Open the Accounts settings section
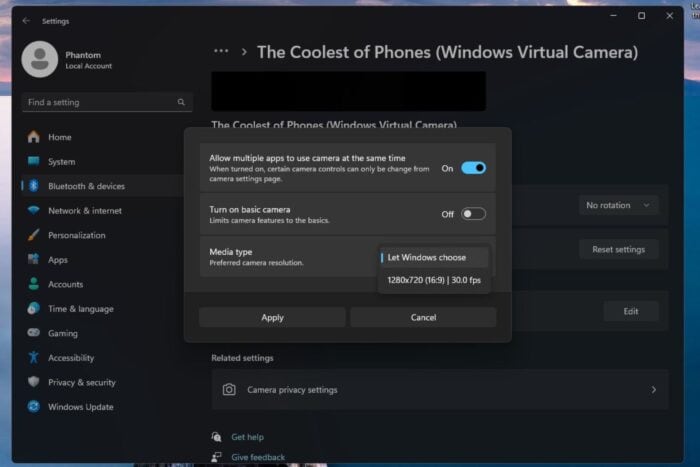700x467 pixels. tap(65, 284)
